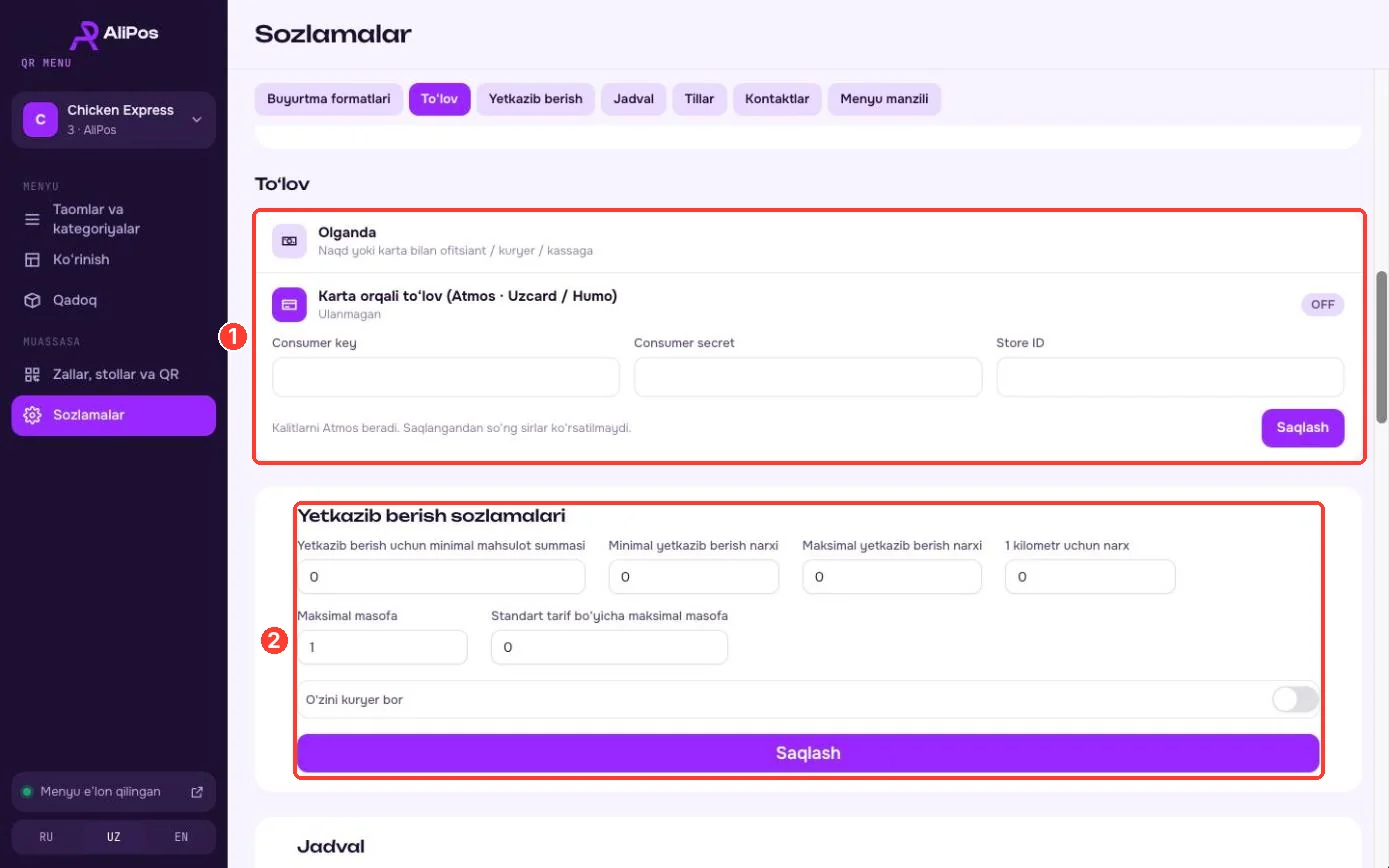Click the Ko'rinish layout icon
Viewport: 1389px width, 868px height.
pos(32,260)
